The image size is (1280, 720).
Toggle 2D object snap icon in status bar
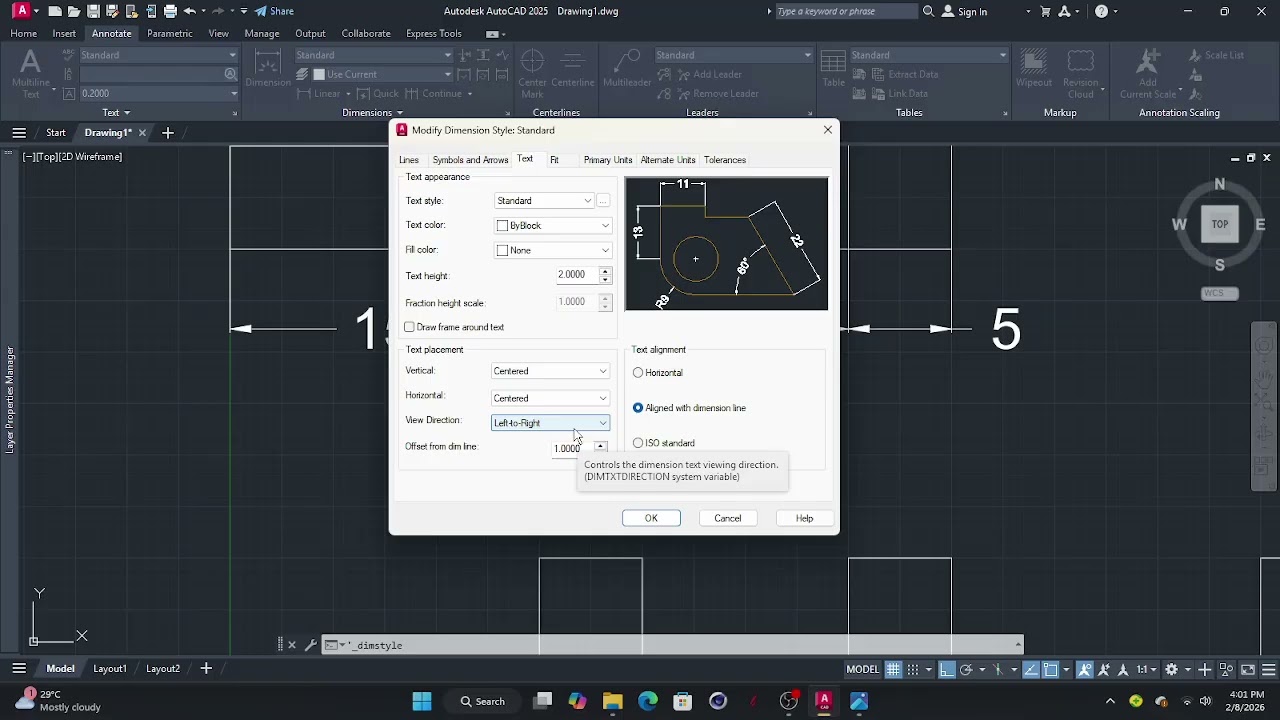1051,670
